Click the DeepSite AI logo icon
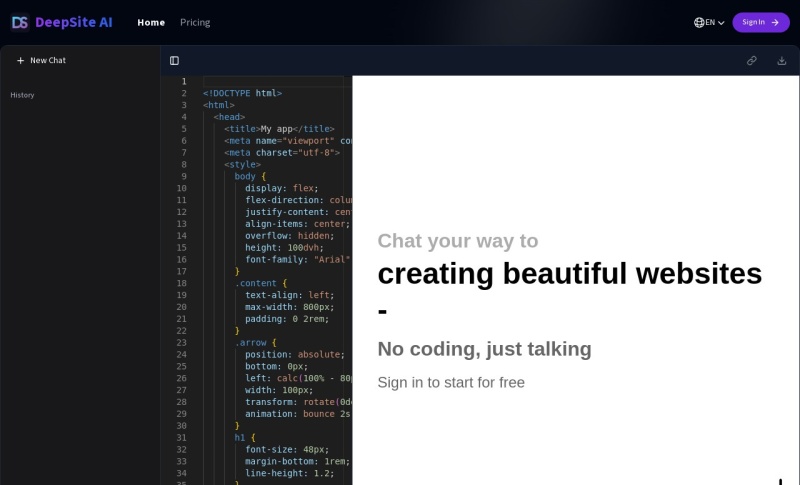The width and height of the screenshot is (800, 485). tap(20, 22)
